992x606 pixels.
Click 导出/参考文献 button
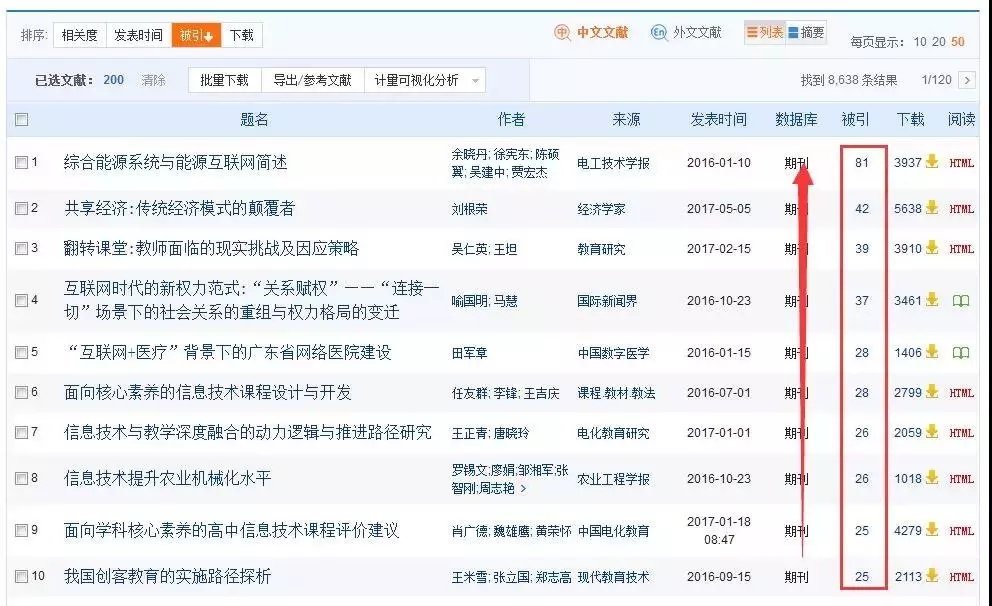pos(313,80)
